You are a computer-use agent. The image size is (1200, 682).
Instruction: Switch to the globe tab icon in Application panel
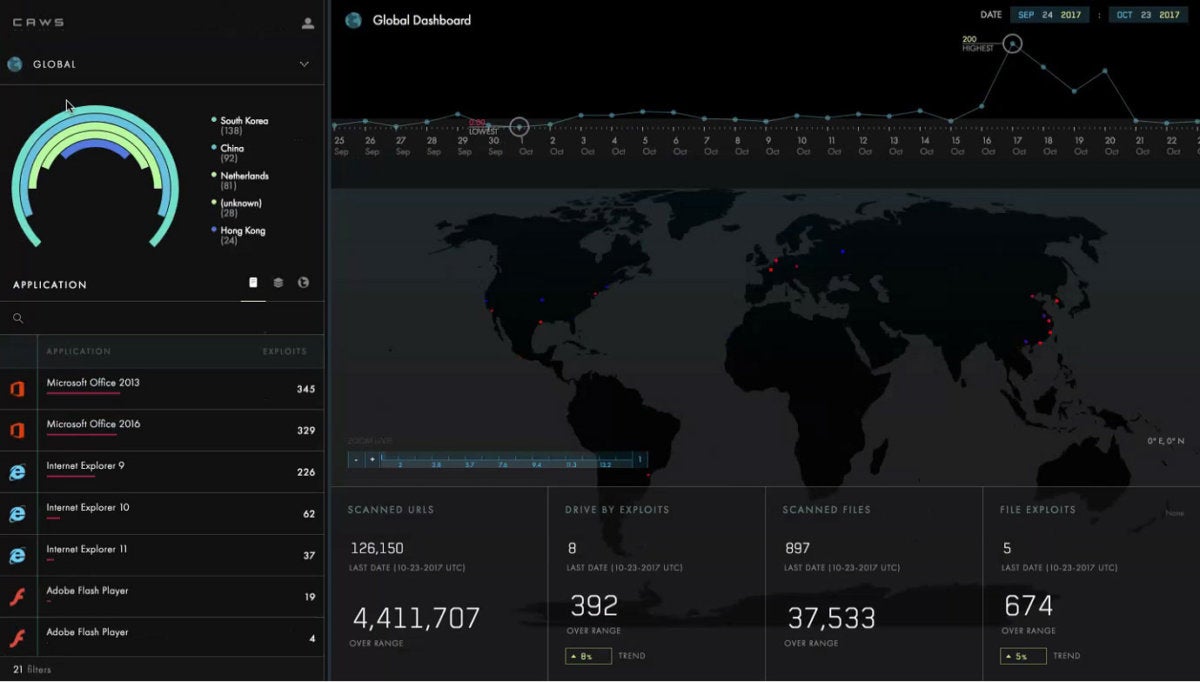pyautogui.click(x=303, y=283)
